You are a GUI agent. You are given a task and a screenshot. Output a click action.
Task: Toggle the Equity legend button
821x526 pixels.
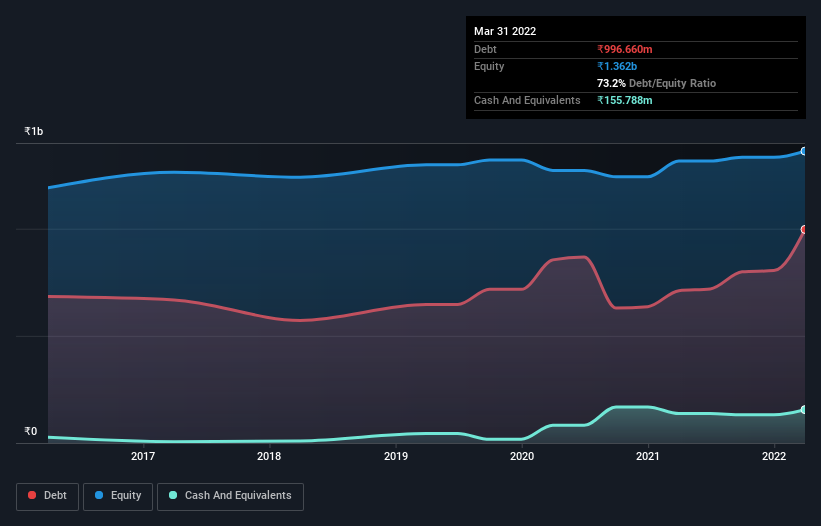point(118,496)
